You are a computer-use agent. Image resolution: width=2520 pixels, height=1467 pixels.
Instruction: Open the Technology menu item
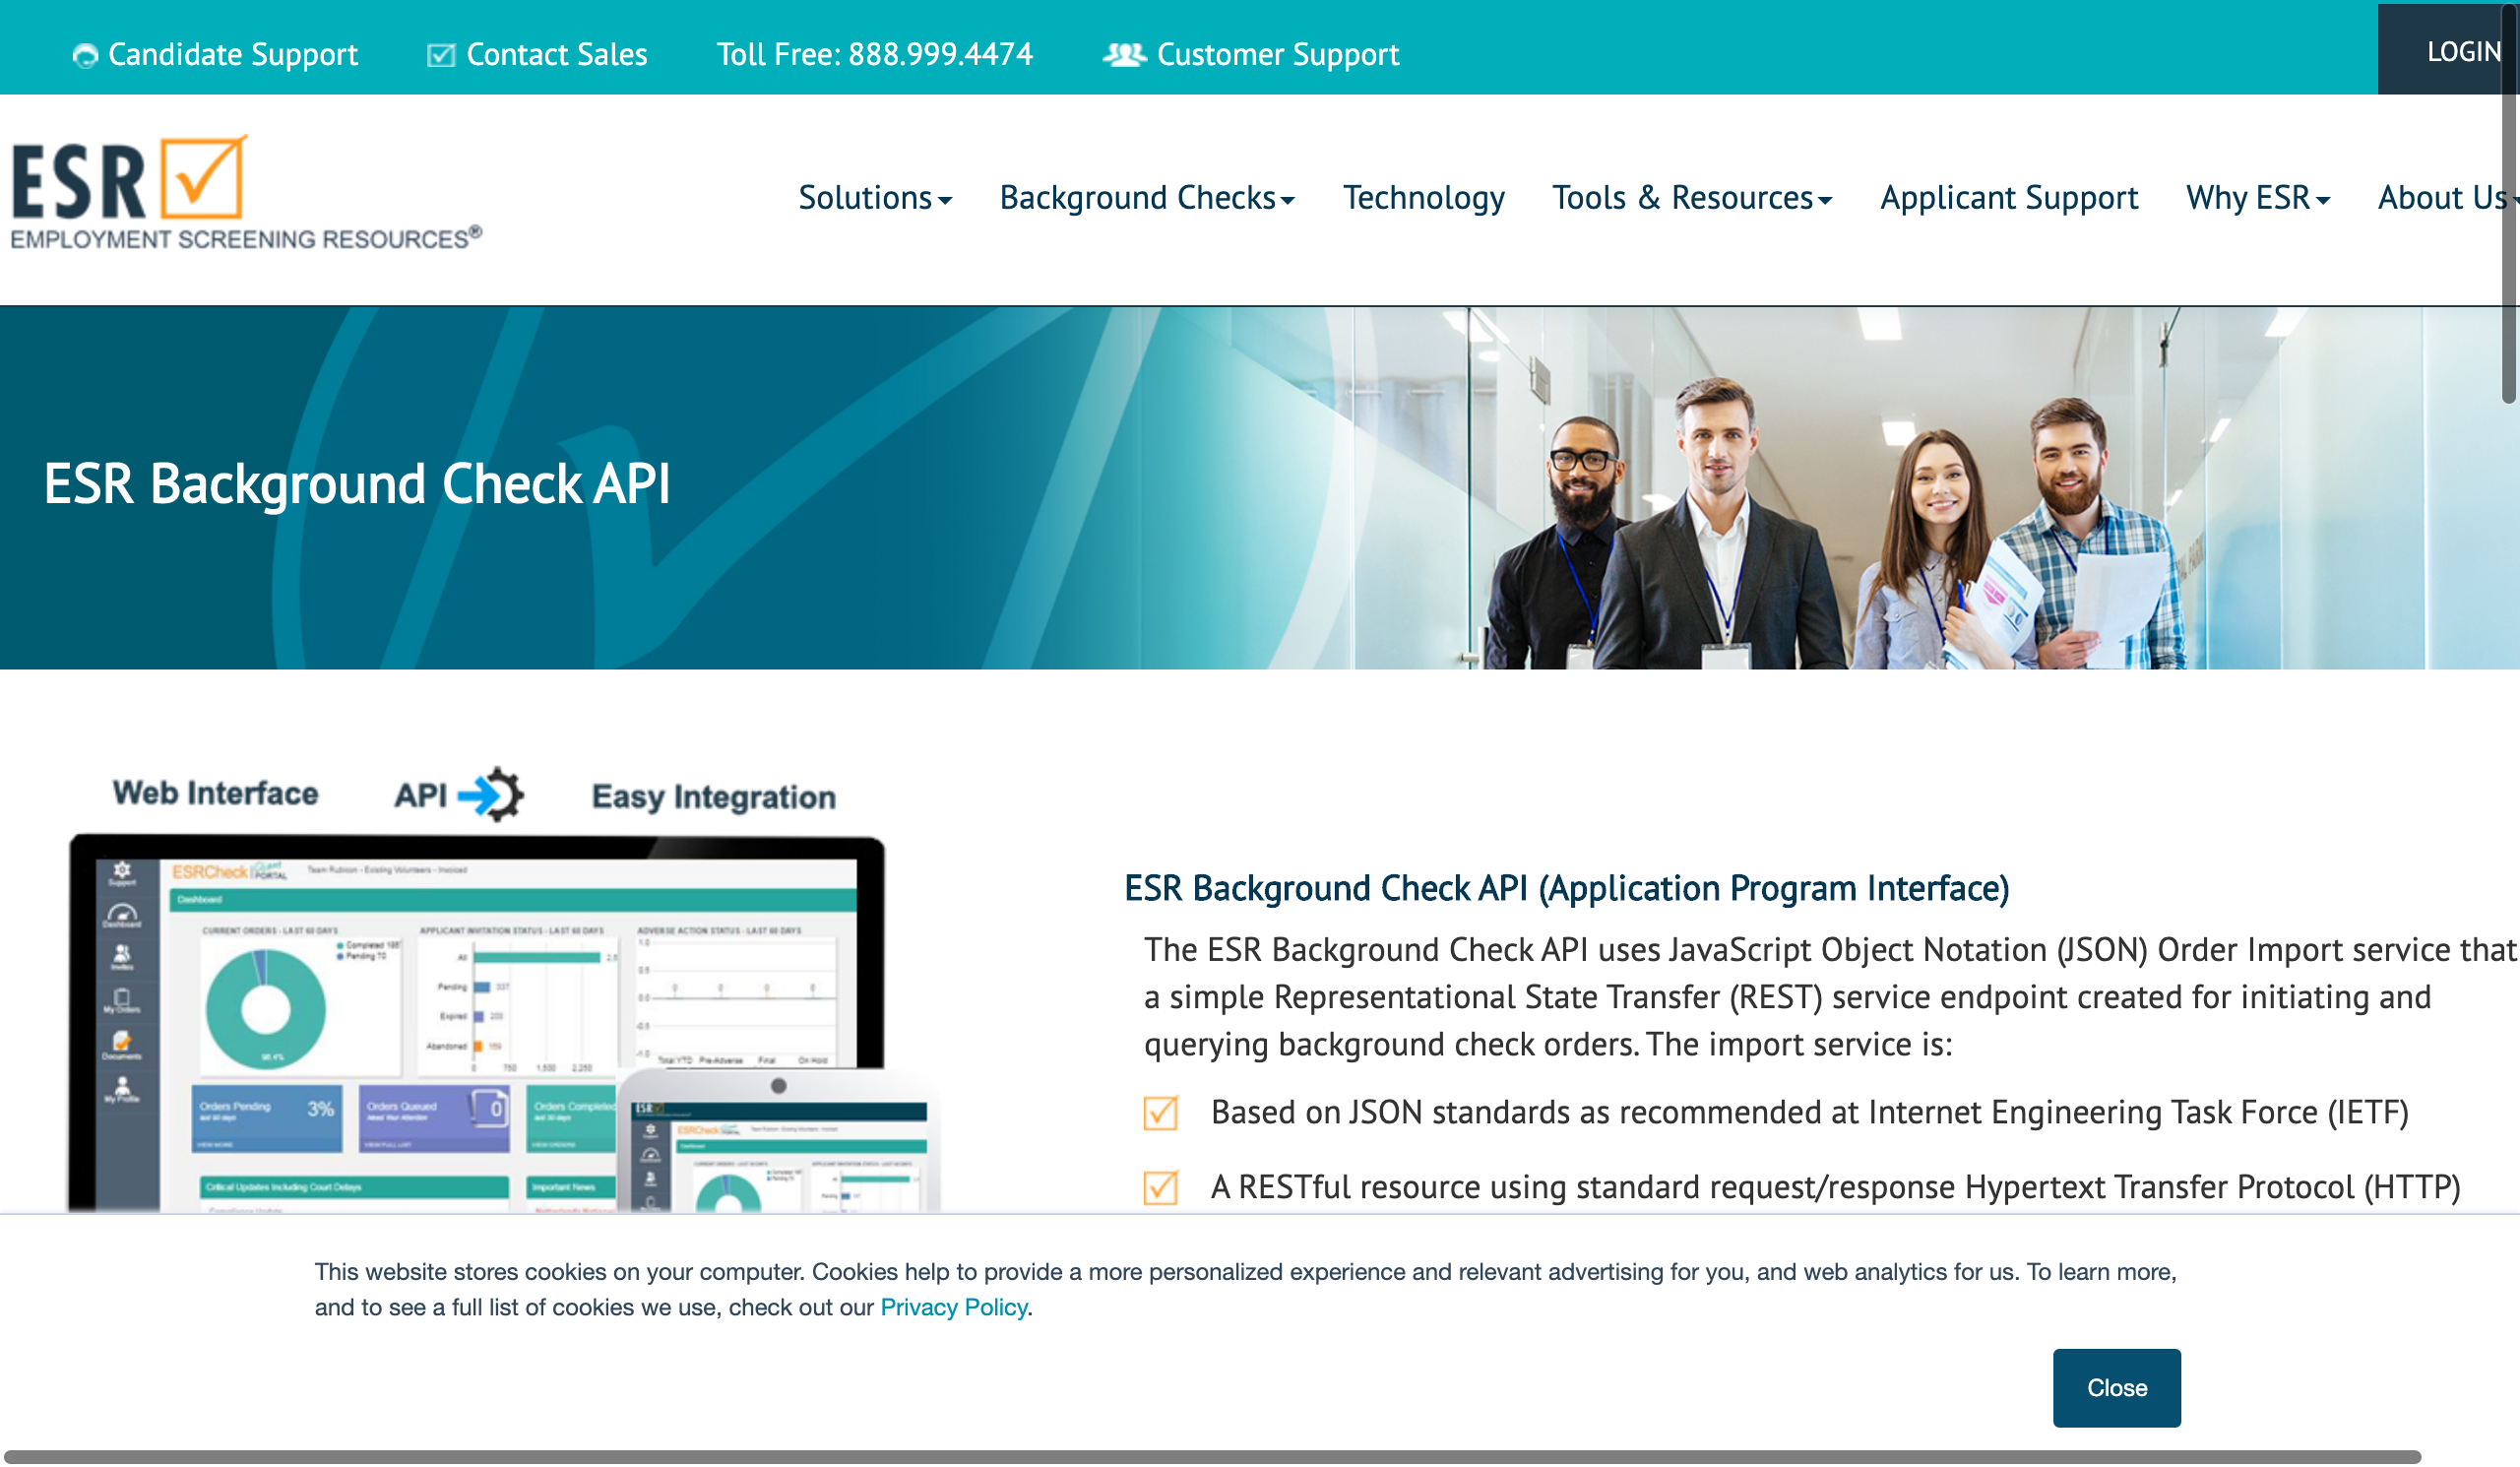coord(1424,198)
